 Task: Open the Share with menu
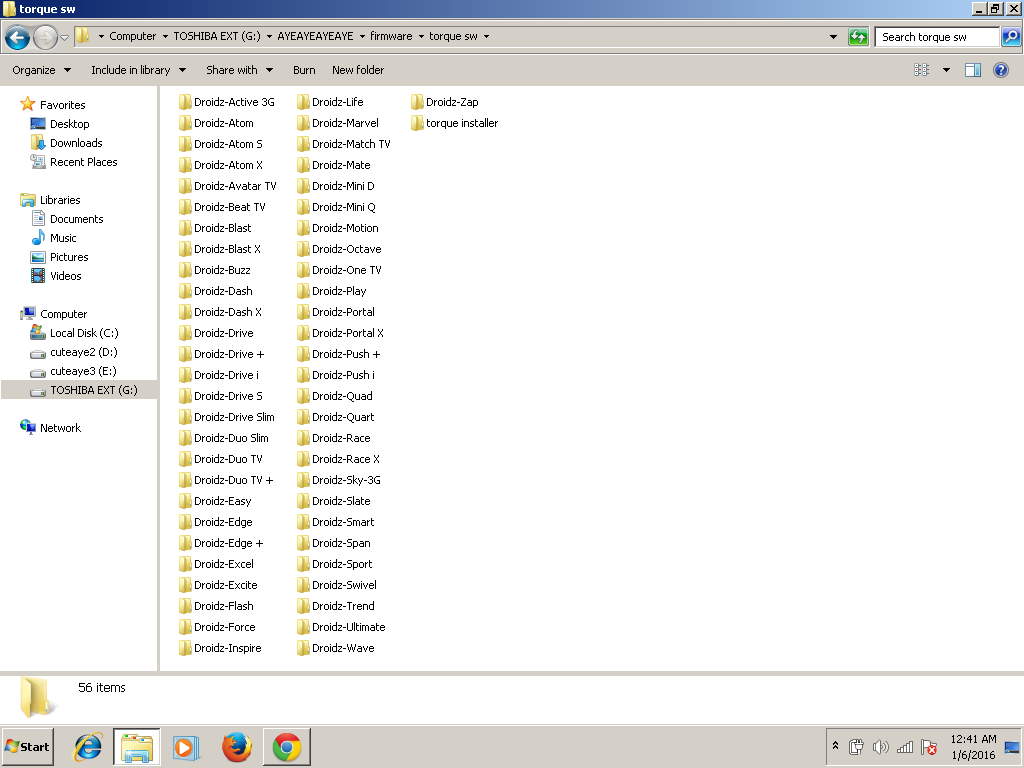[x=239, y=70]
